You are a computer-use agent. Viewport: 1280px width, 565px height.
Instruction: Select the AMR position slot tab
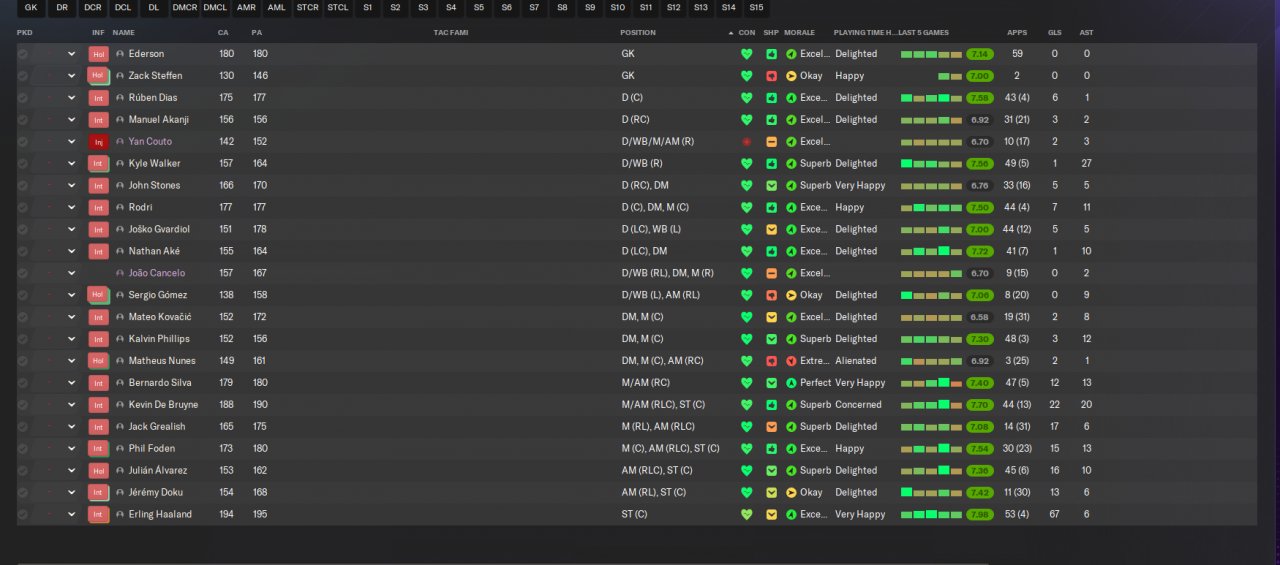[246, 8]
